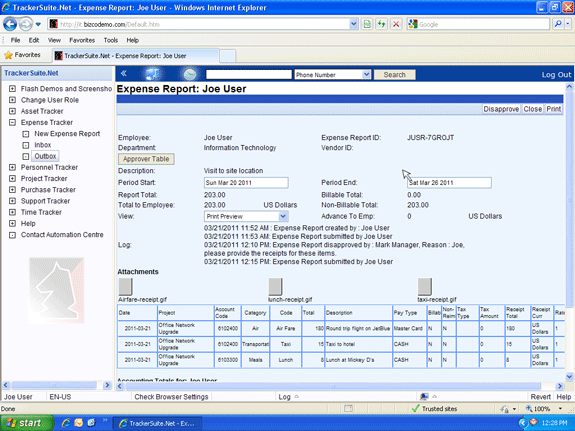Click the green Trusted sites checkmark icon
Screen dimensions: 575x431
tap(415, 408)
